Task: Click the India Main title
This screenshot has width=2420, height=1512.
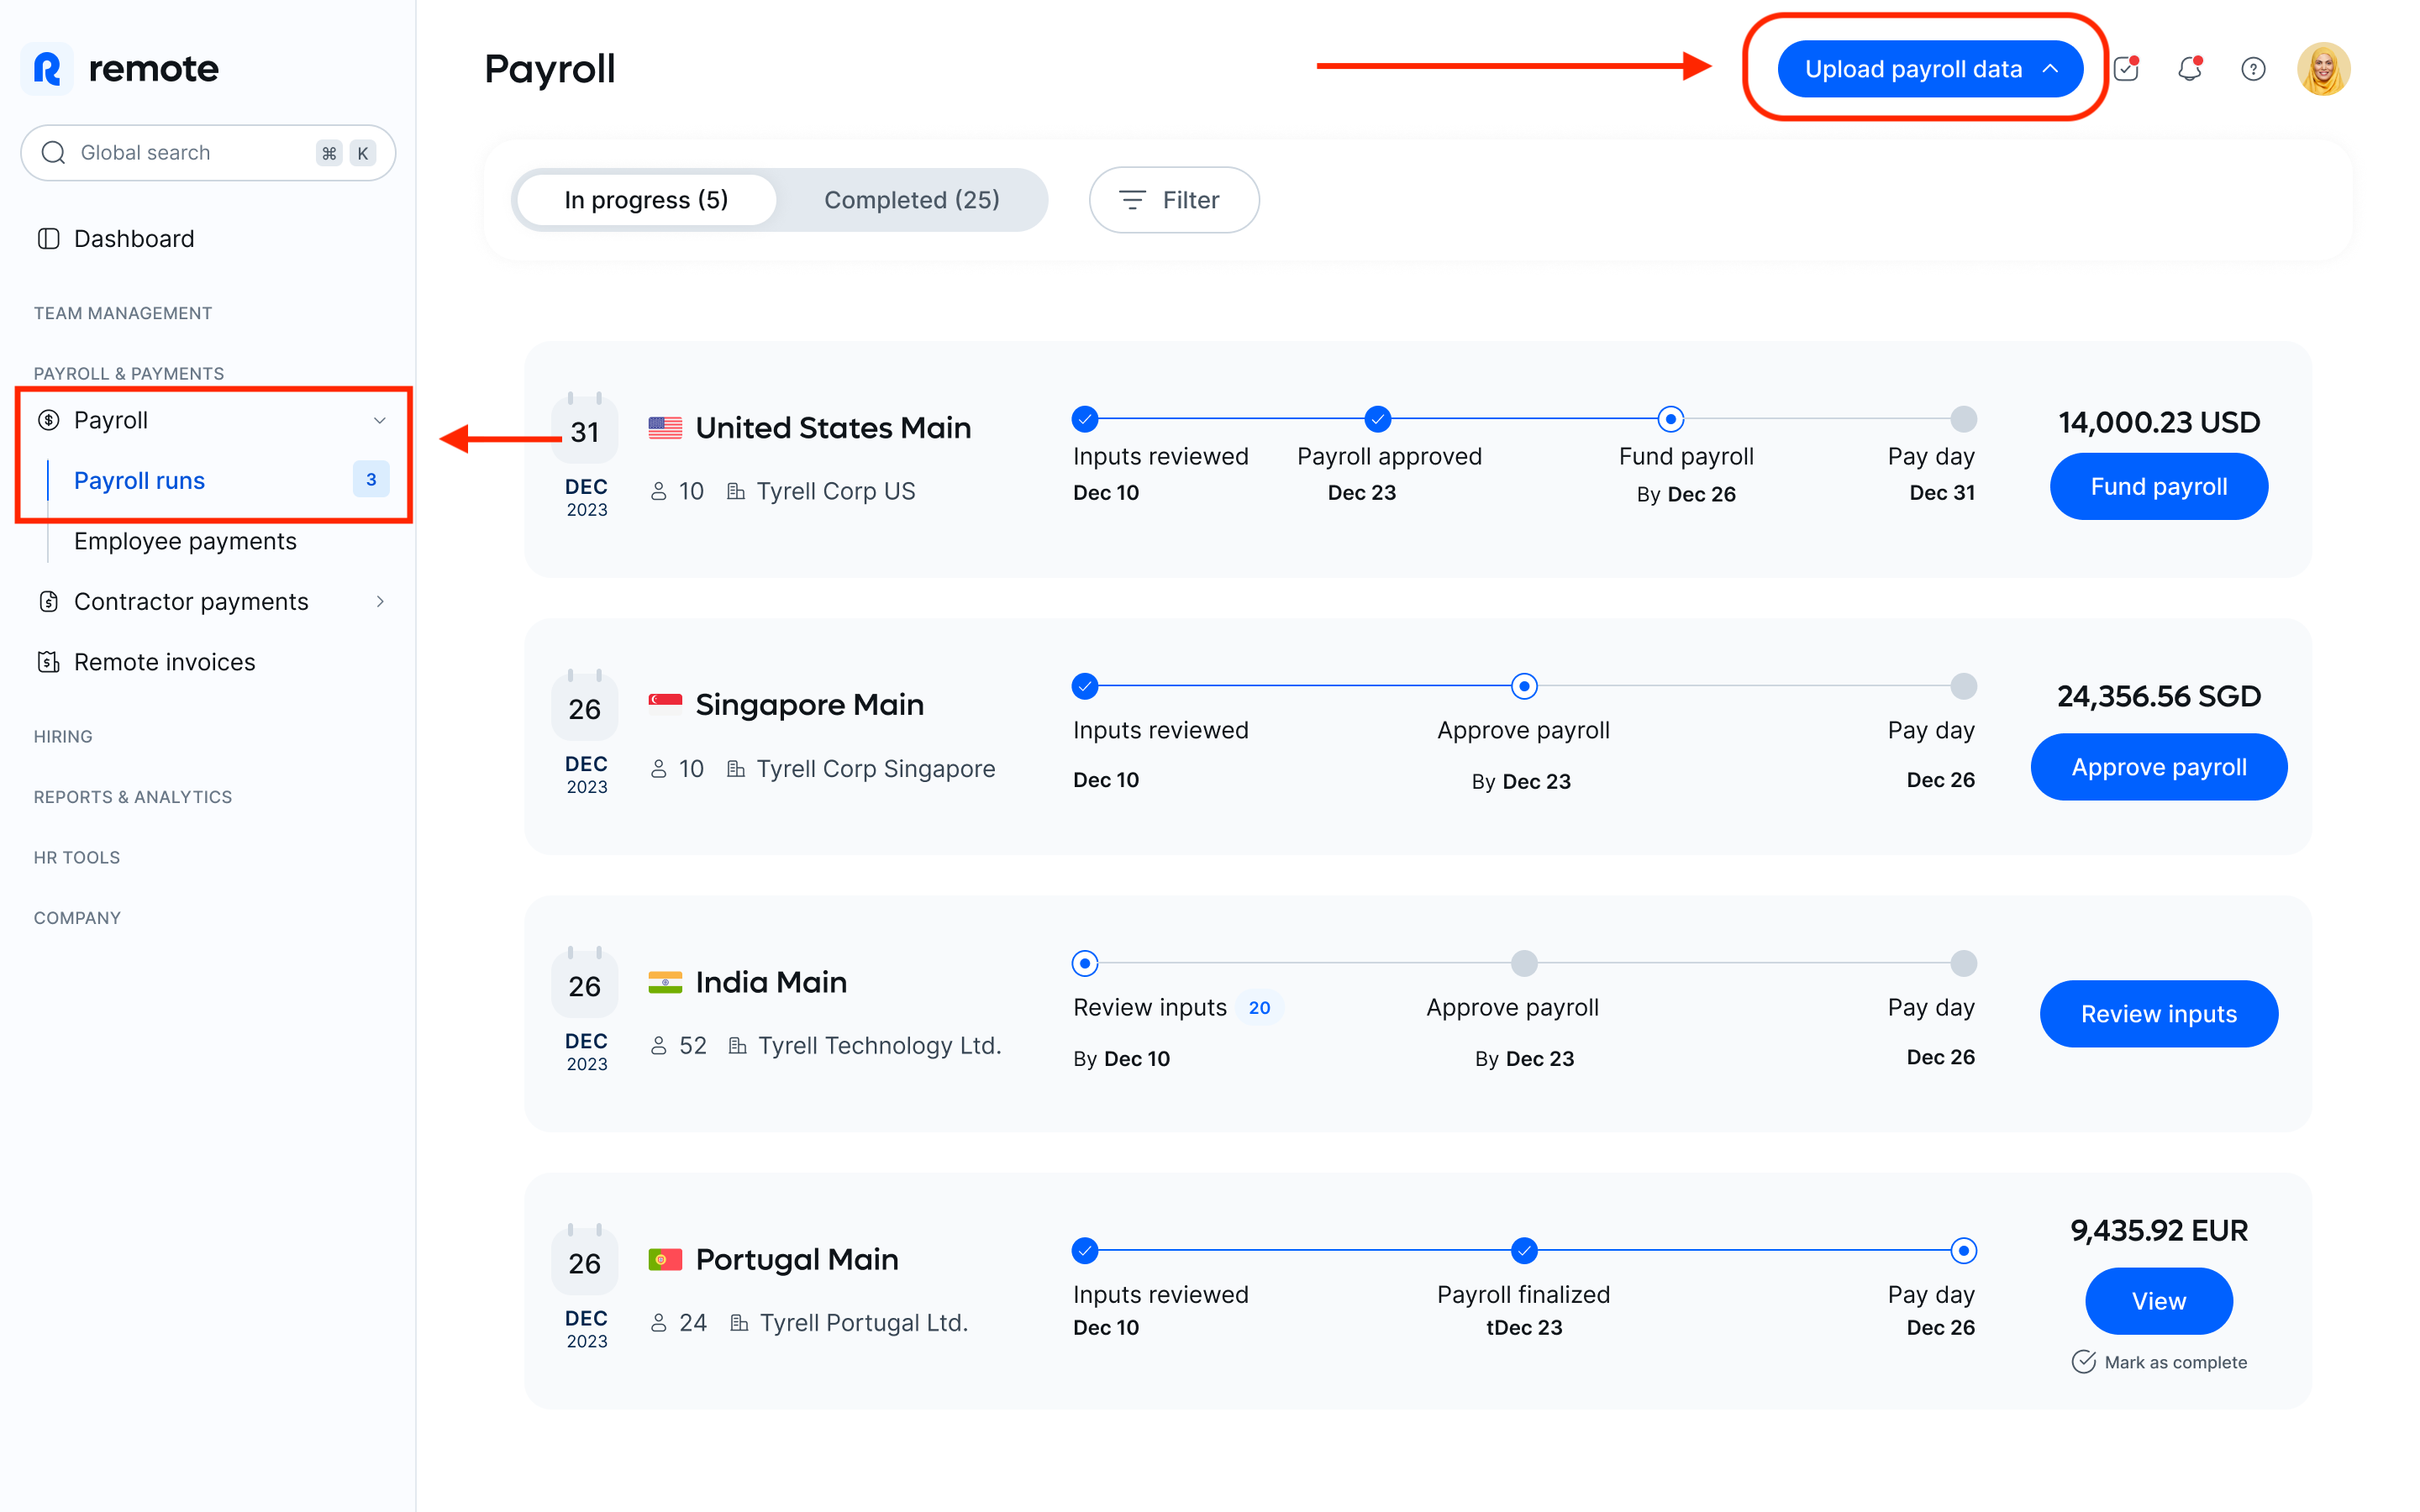Action: tap(771, 982)
